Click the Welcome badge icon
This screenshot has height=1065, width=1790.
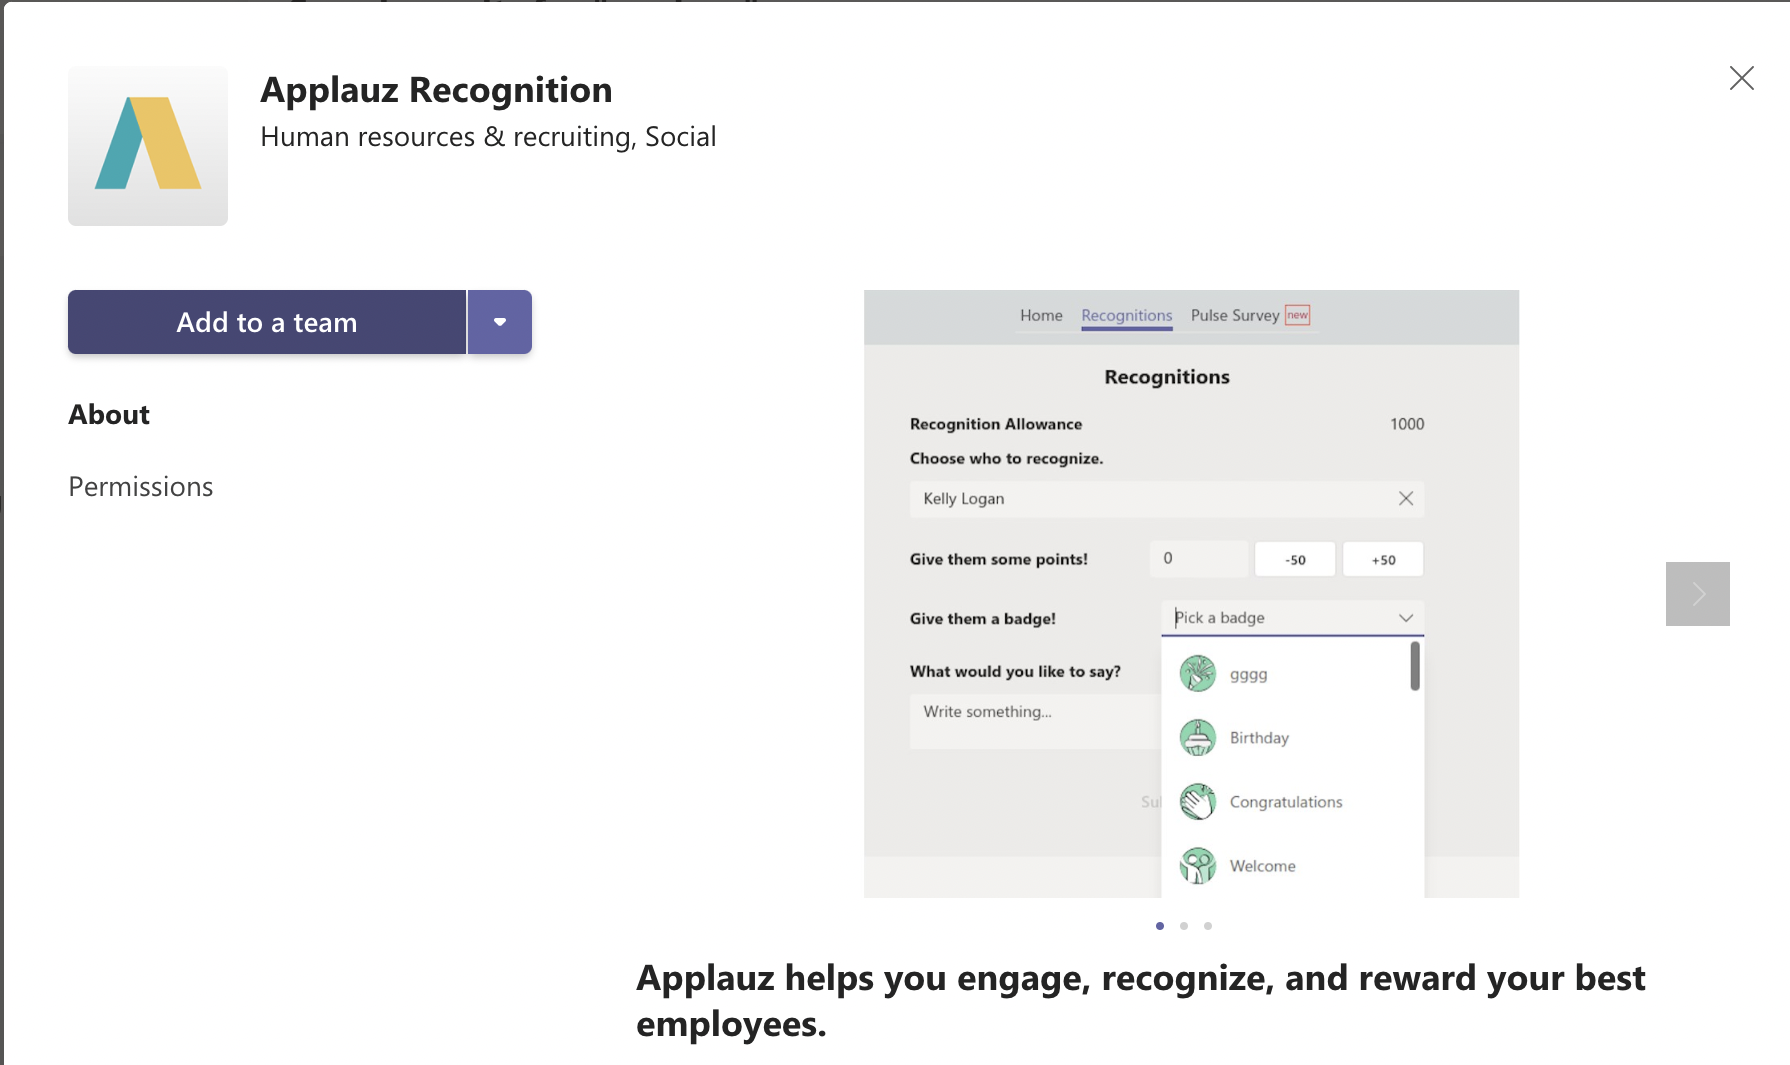point(1197,866)
